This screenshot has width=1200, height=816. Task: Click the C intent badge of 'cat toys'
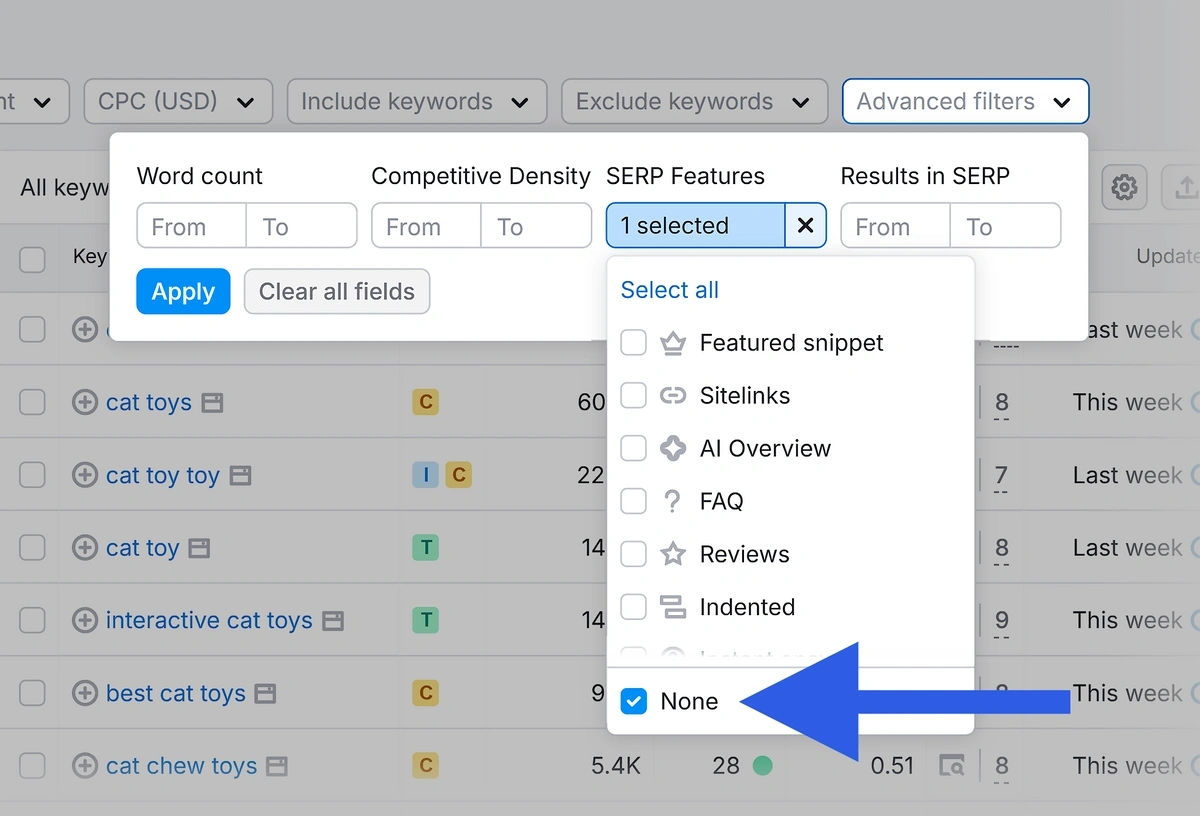tap(426, 402)
